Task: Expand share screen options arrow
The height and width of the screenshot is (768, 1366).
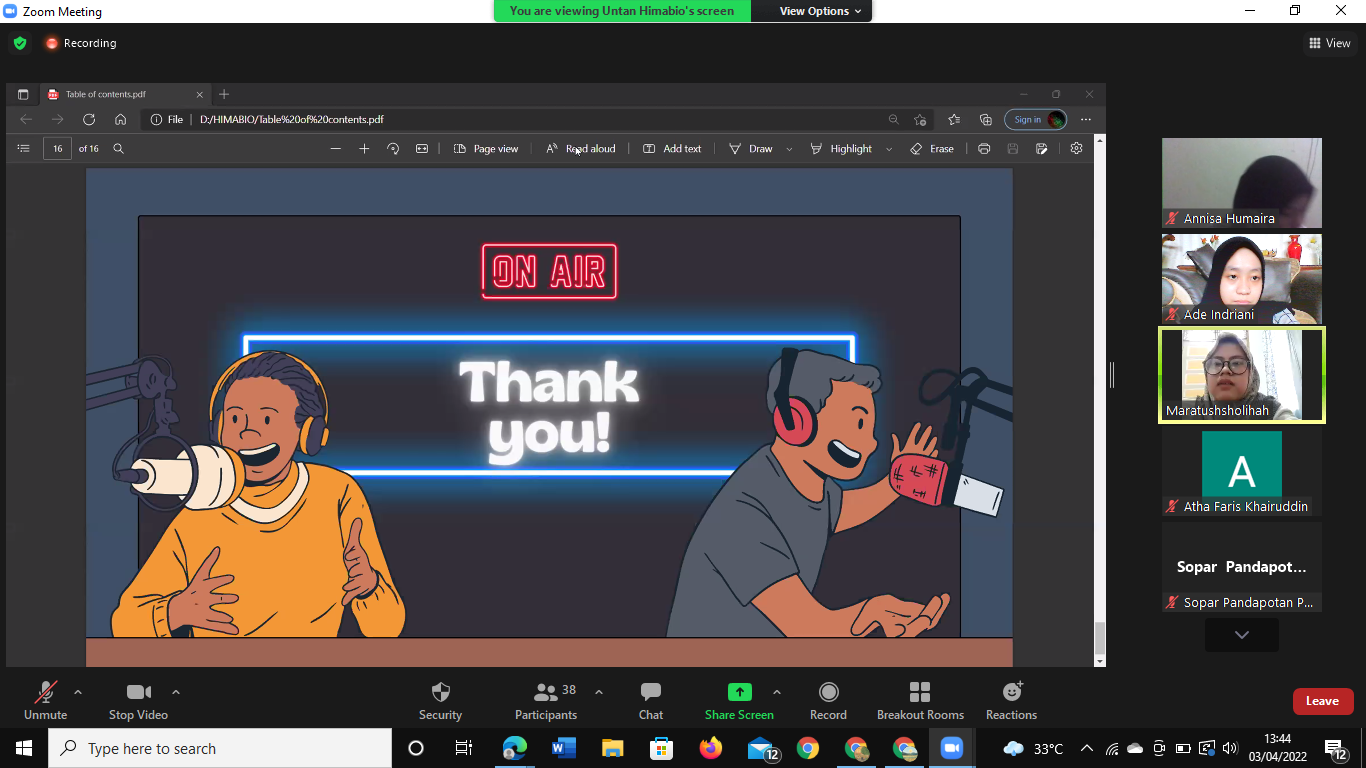Action: pyautogui.click(x=777, y=692)
